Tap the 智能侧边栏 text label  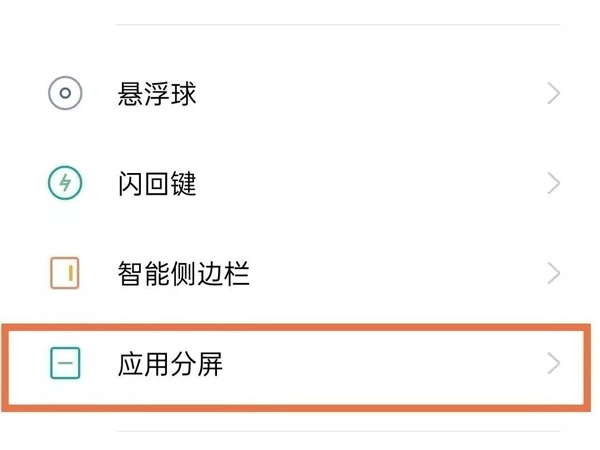183,273
